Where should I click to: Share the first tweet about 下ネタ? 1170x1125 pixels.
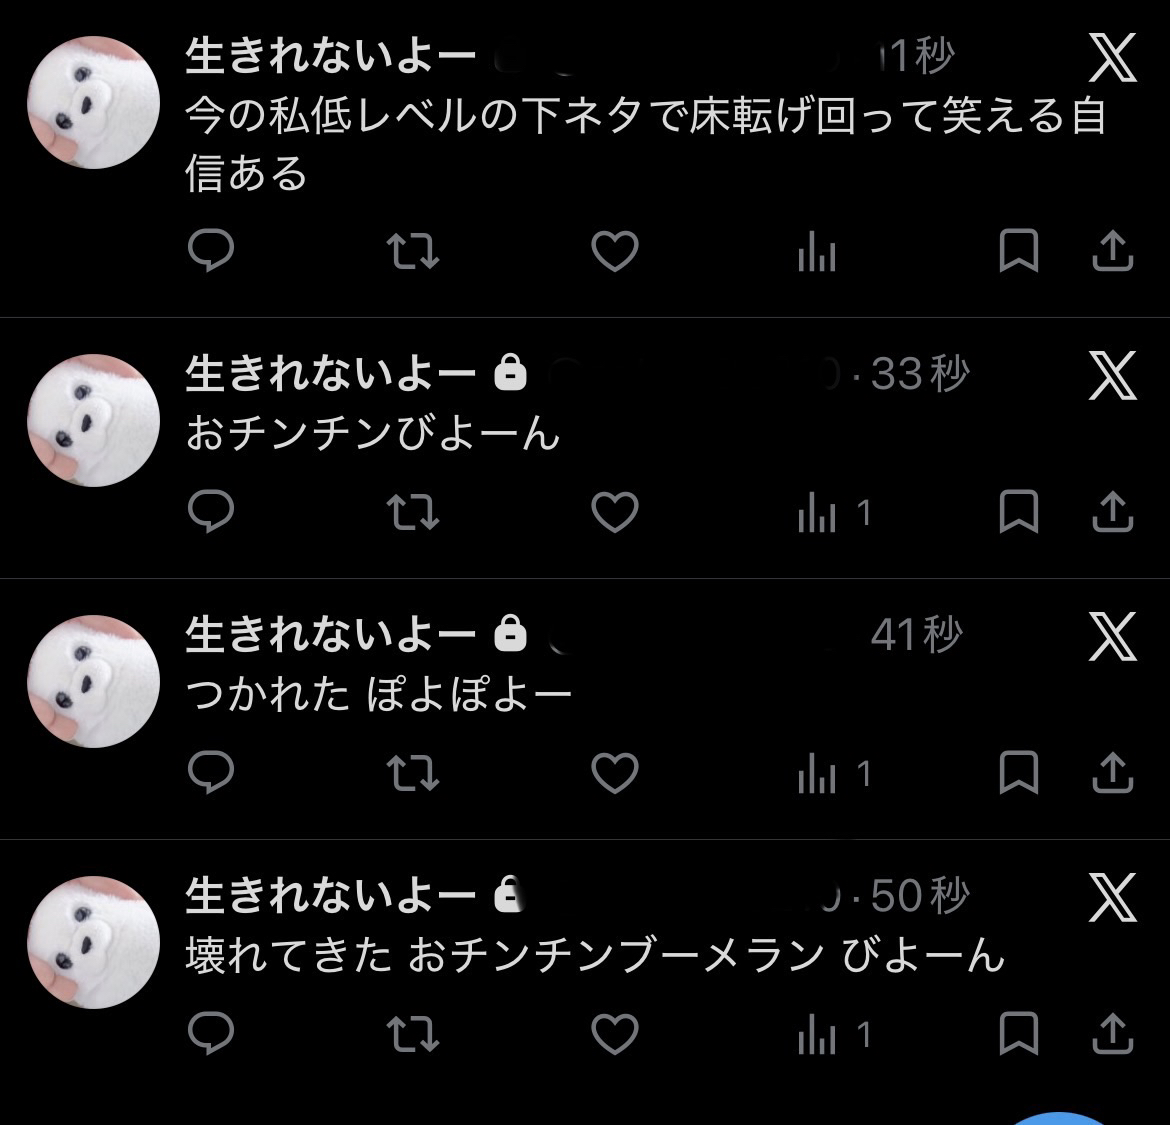1113,250
